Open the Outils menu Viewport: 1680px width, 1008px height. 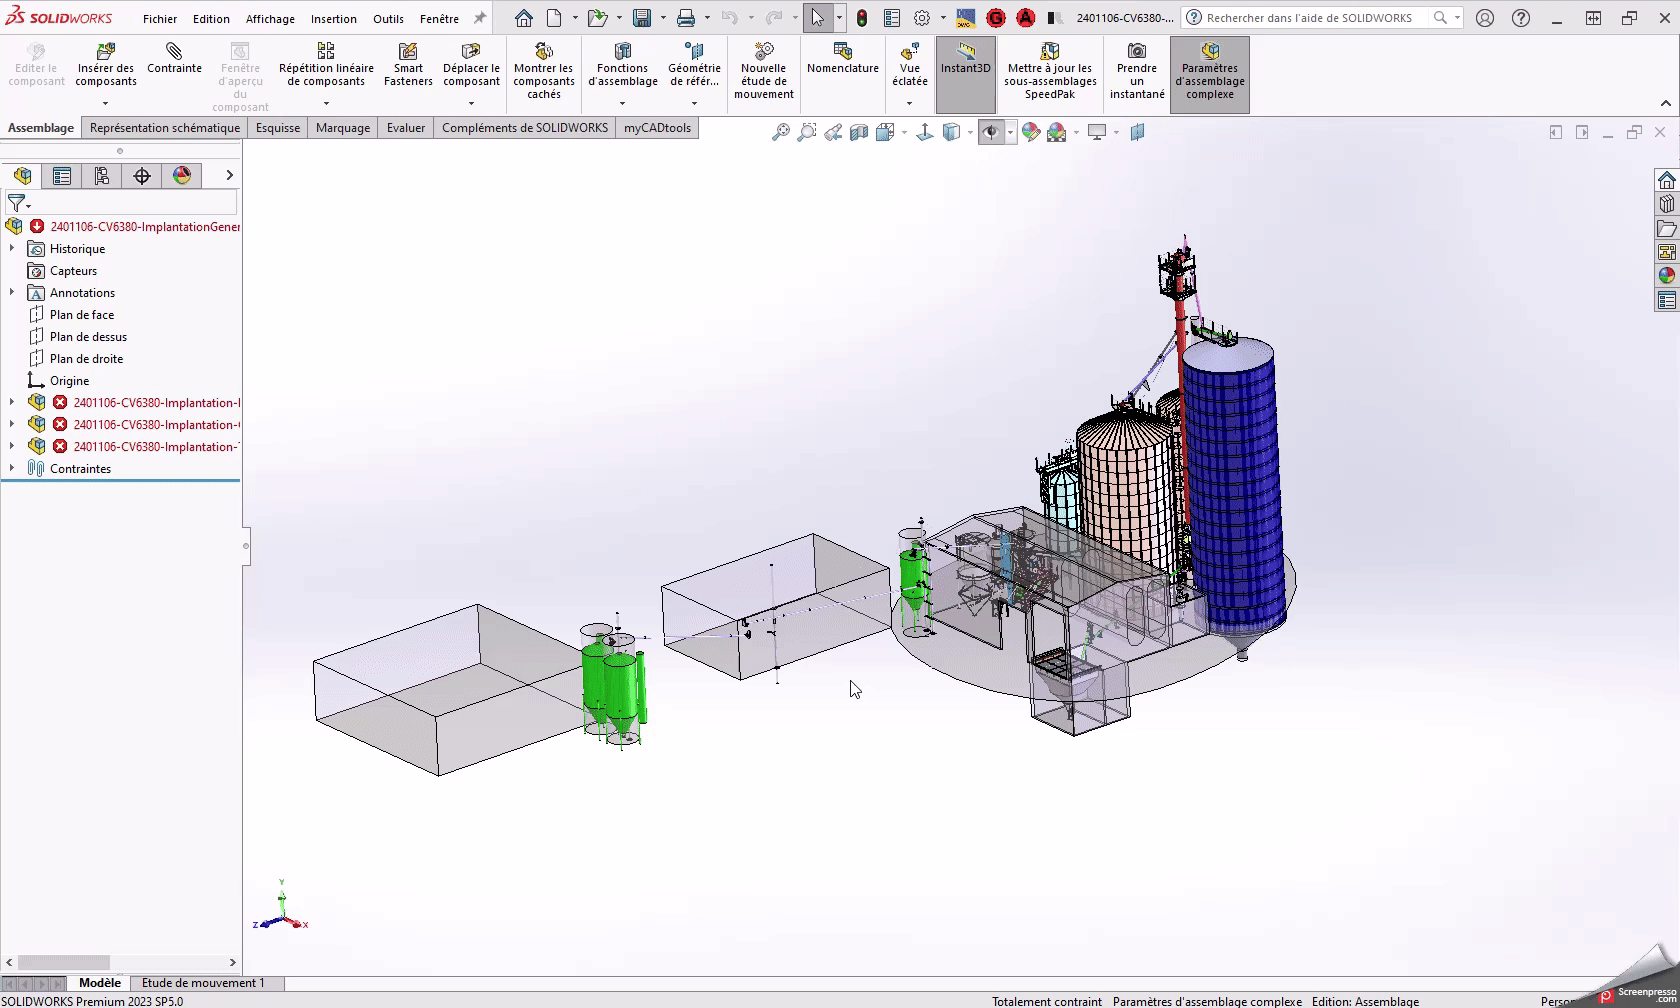[x=388, y=19]
